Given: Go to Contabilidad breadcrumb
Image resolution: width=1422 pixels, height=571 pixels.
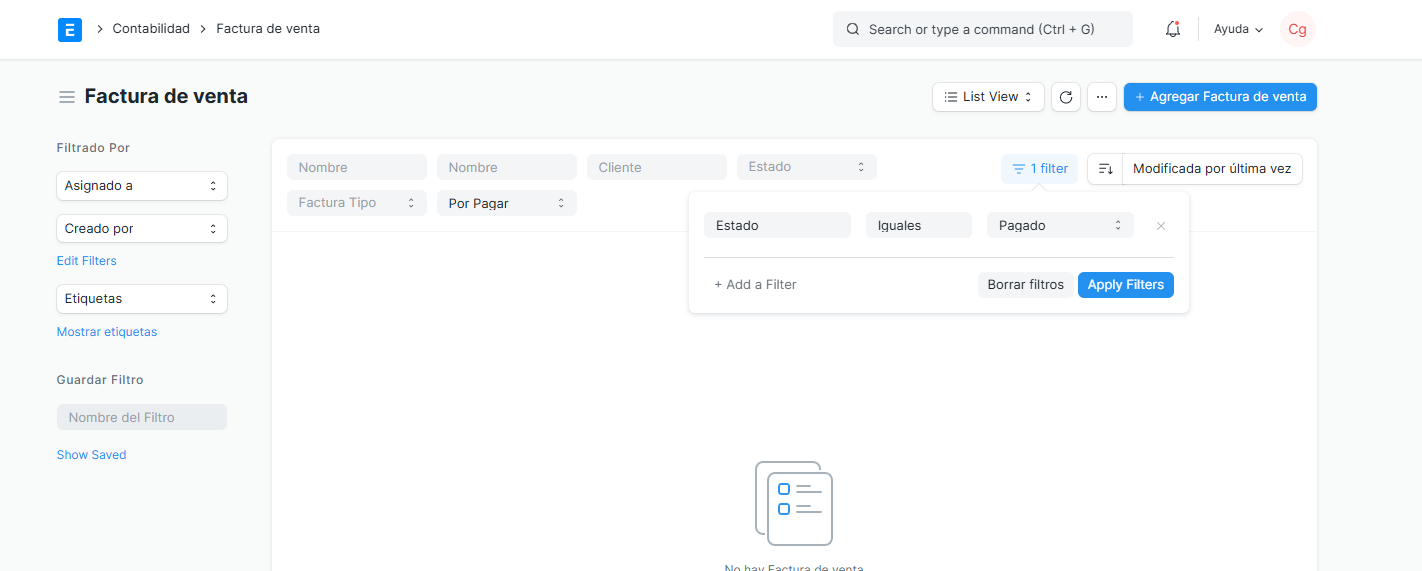Looking at the screenshot, I should click(151, 29).
